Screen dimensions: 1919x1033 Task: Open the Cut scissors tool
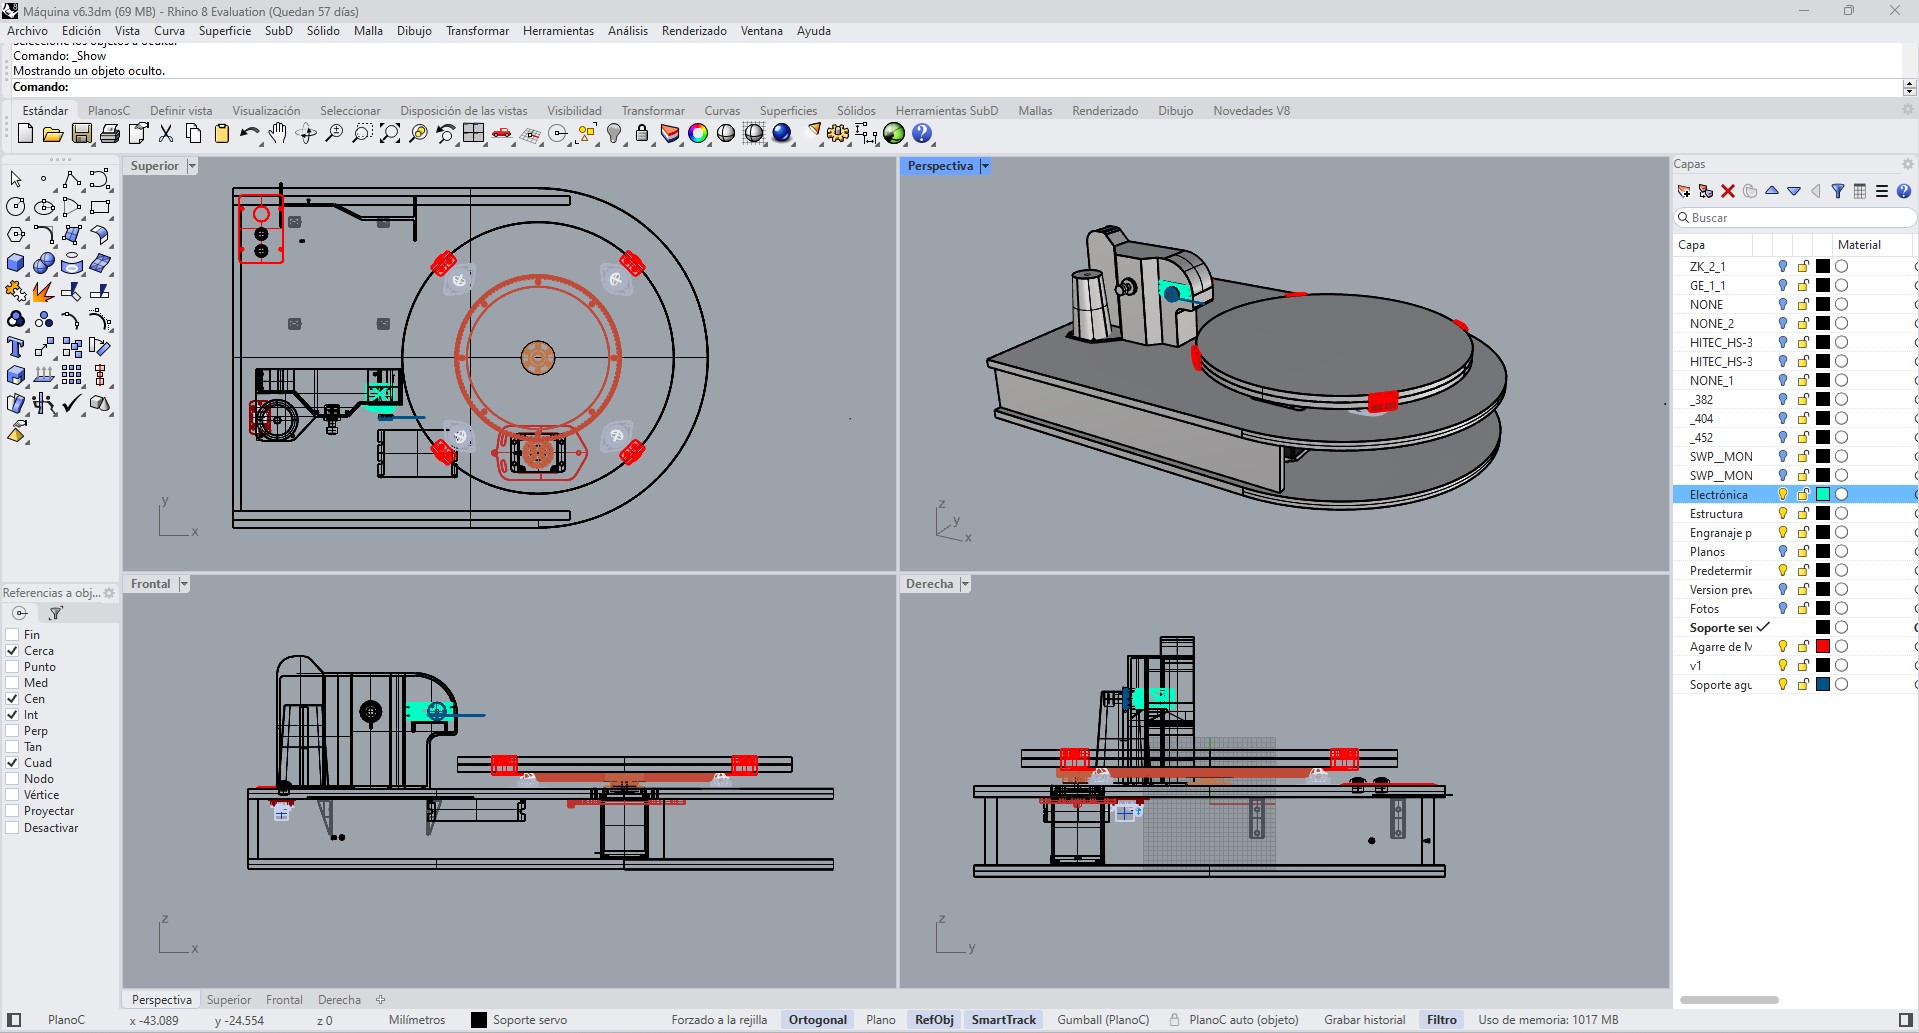(166, 134)
